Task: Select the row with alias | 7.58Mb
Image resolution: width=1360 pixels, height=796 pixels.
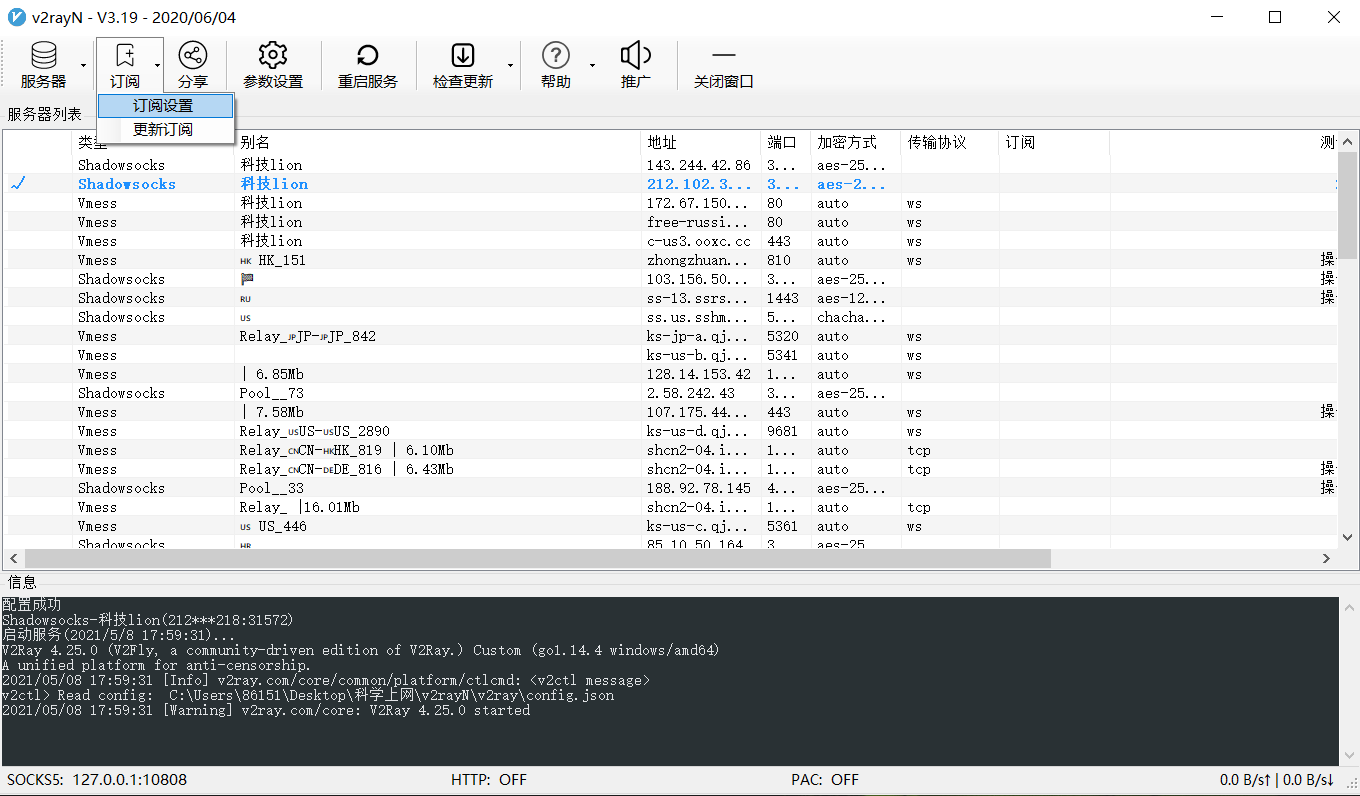Action: click(x=670, y=412)
